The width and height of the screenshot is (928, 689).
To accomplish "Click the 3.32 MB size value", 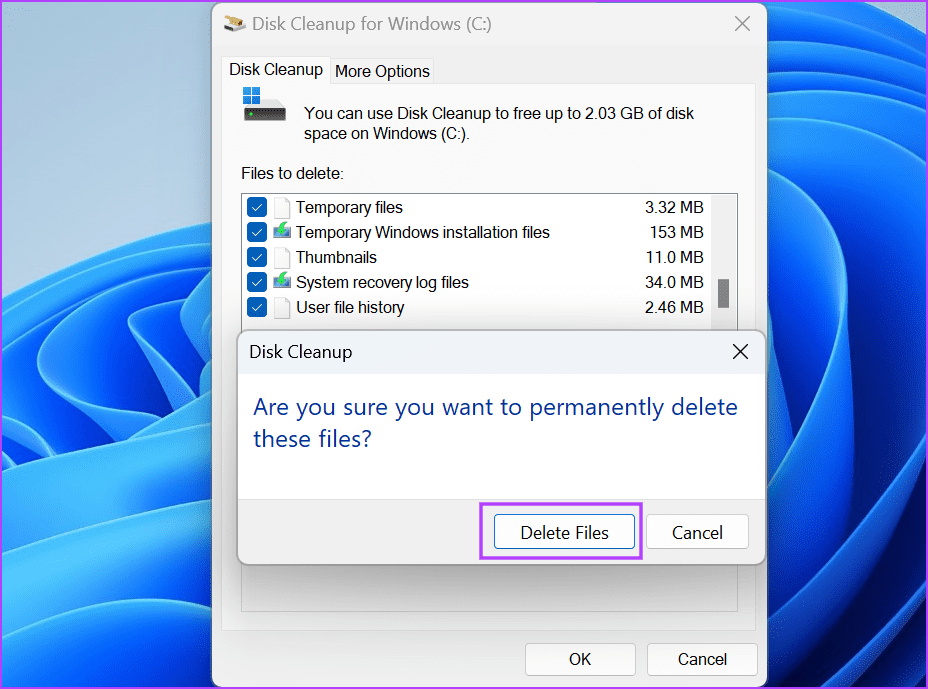I will click(x=674, y=208).
